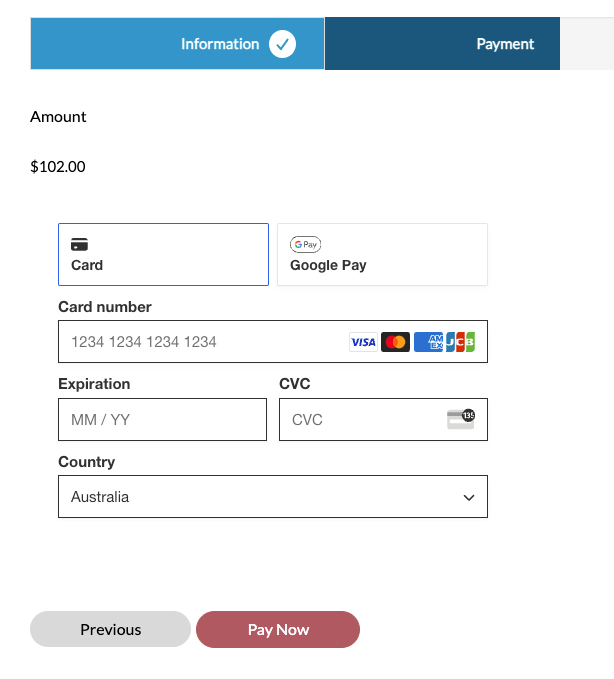The height and width of the screenshot is (679, 614).
Task: Click the American Express logo
Action: tap(428, 342)
